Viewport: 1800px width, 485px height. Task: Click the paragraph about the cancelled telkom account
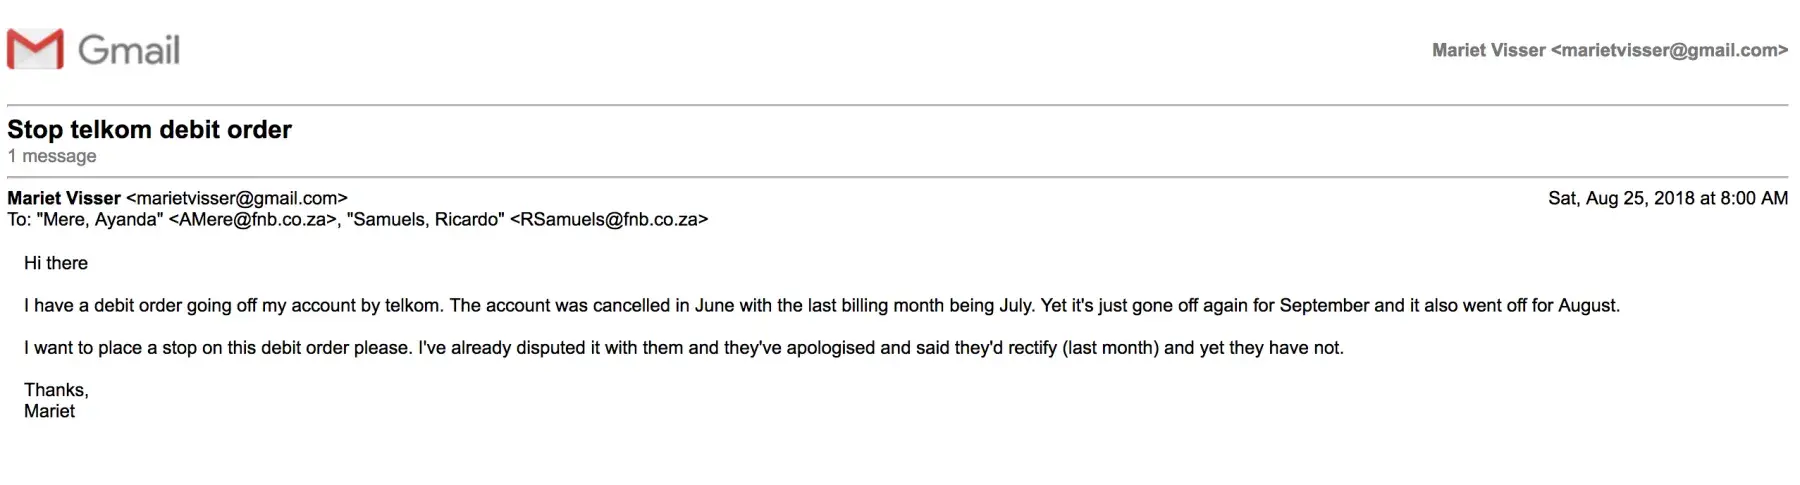tap(820, 305)
